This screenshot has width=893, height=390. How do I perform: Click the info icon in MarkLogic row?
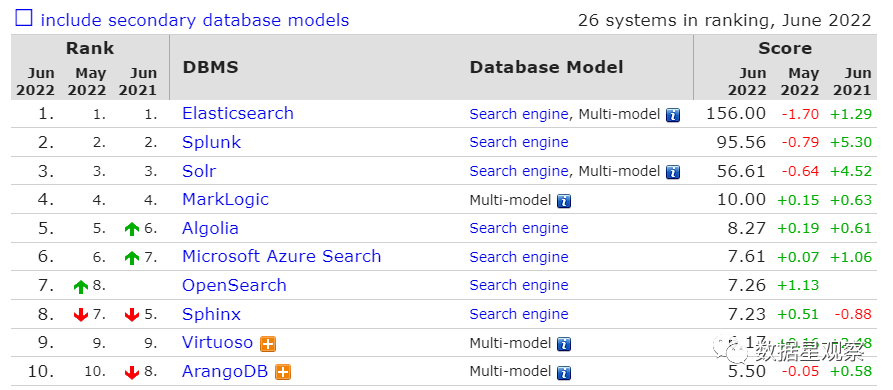coord(564,201)
